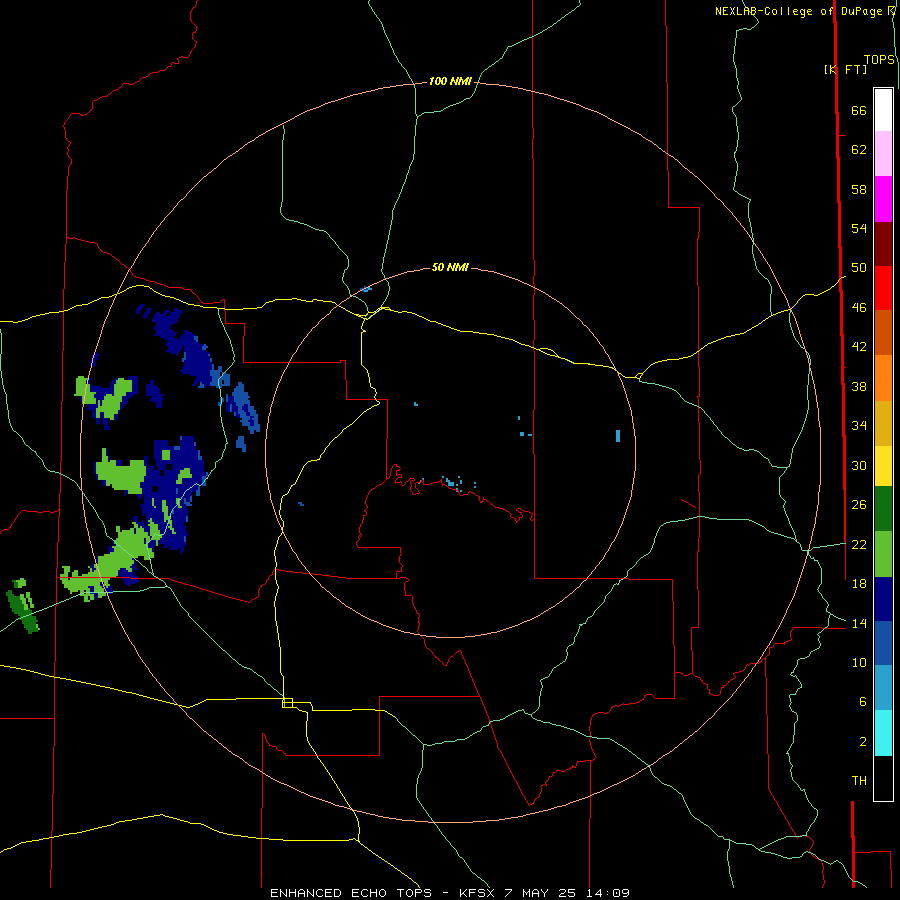Viewport: 900px width, 900px height.
Task: Click the TOPS legend title
Action: coord(879,60)
